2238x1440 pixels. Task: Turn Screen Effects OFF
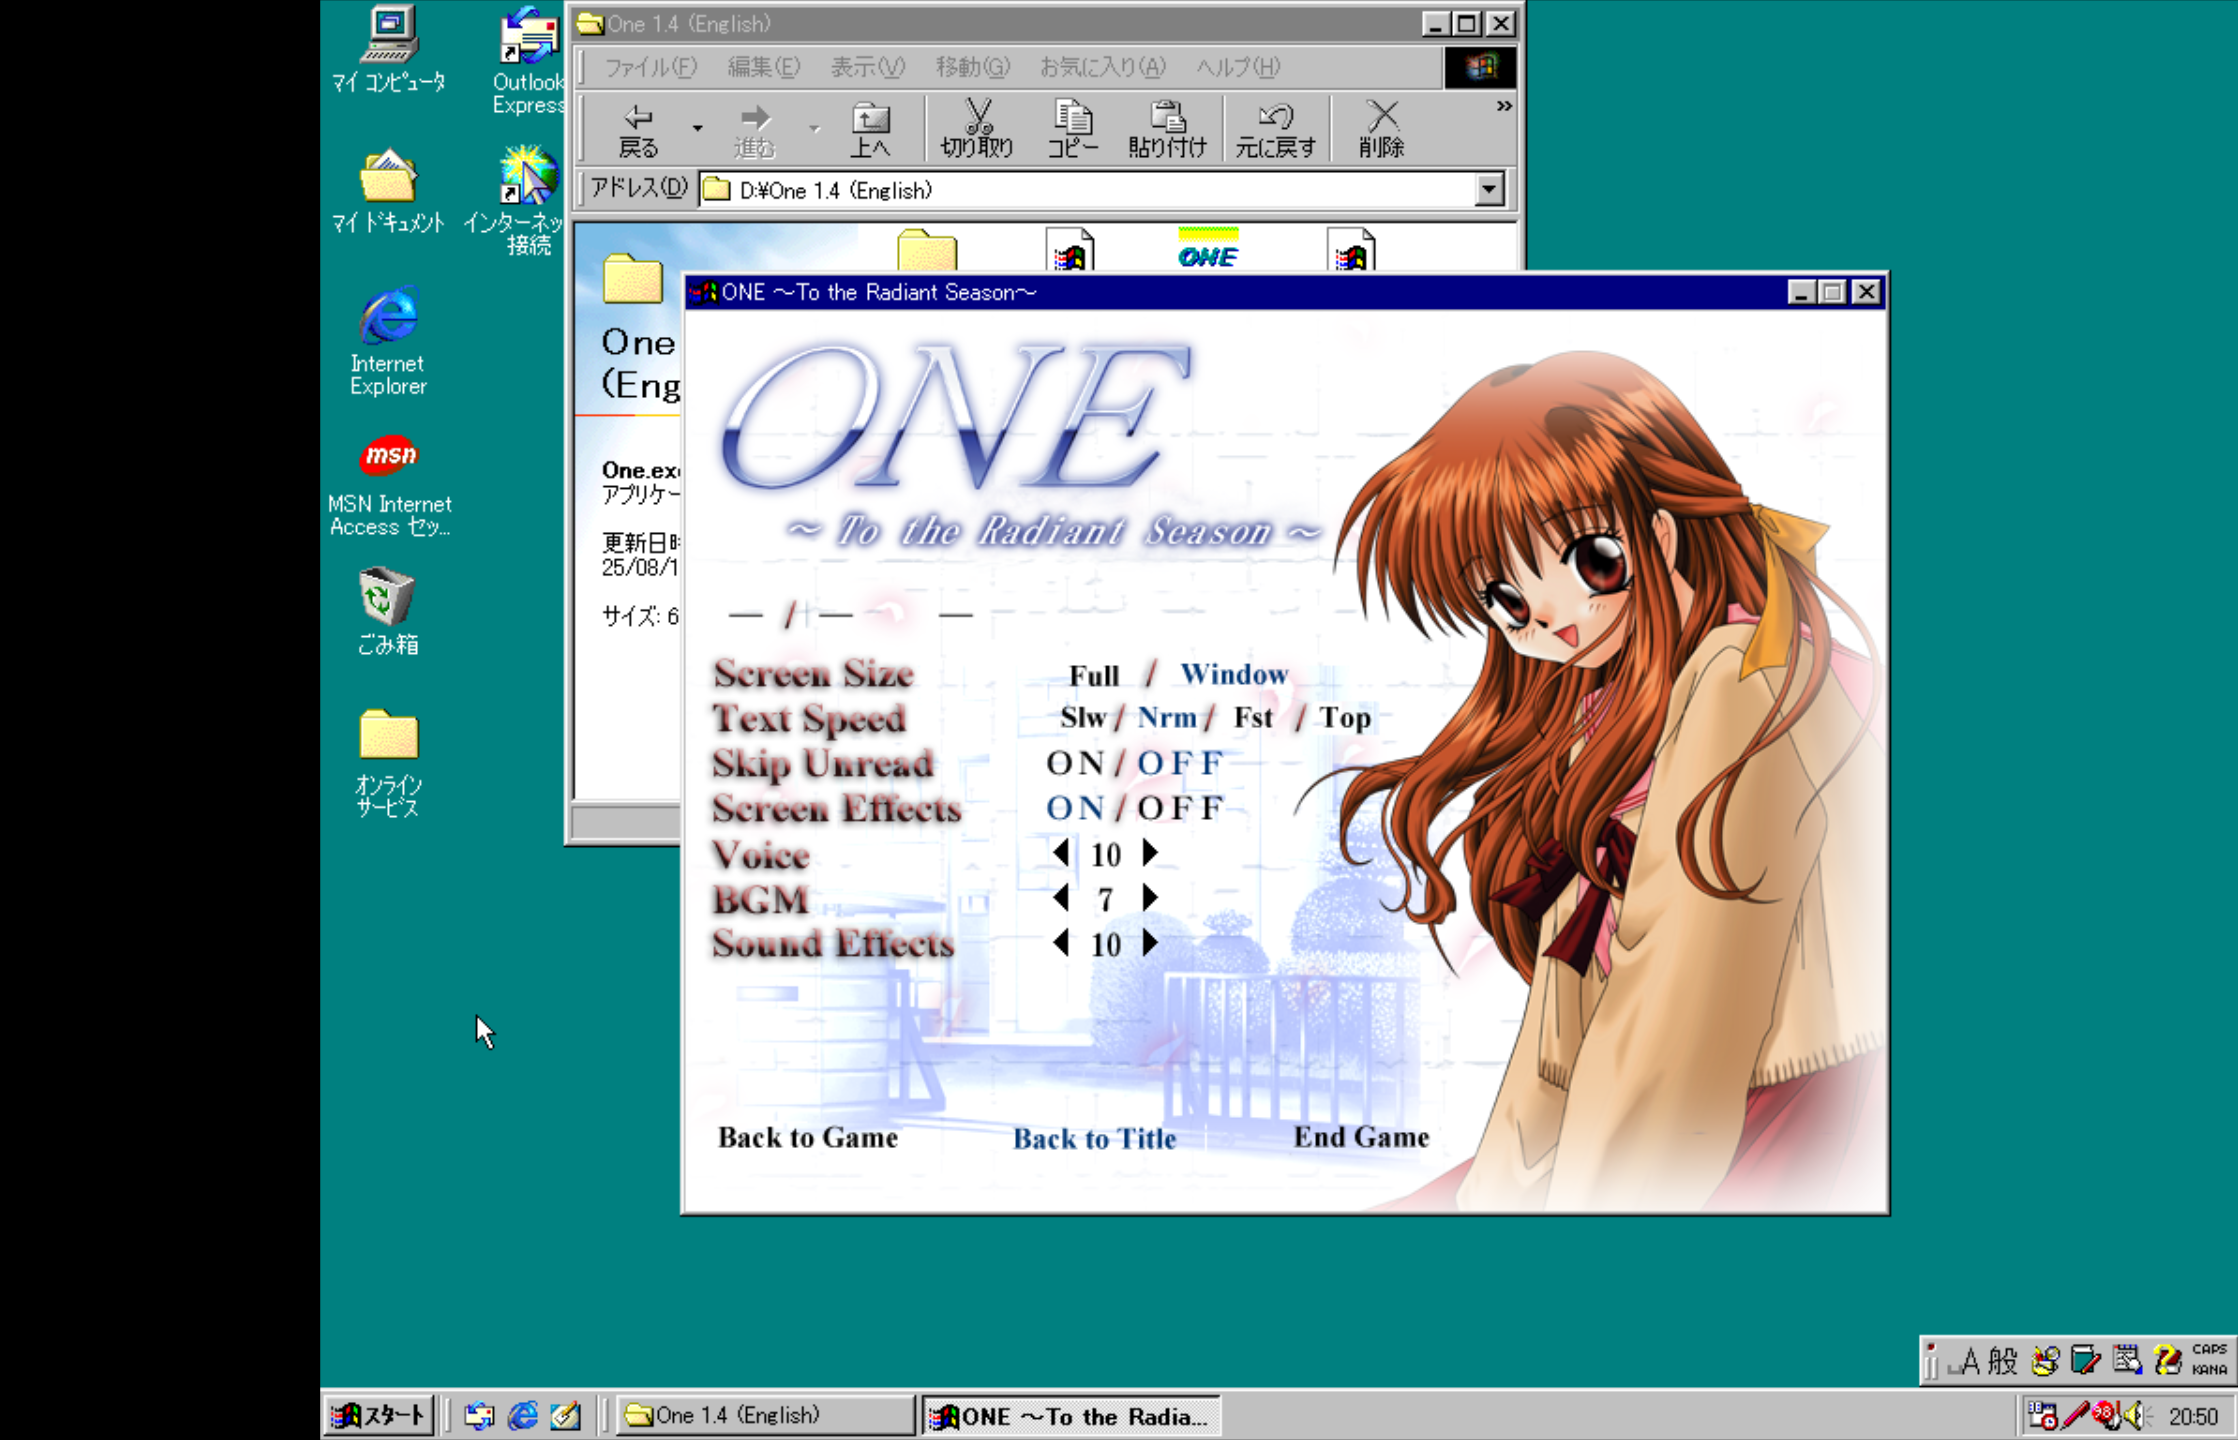1180,808
